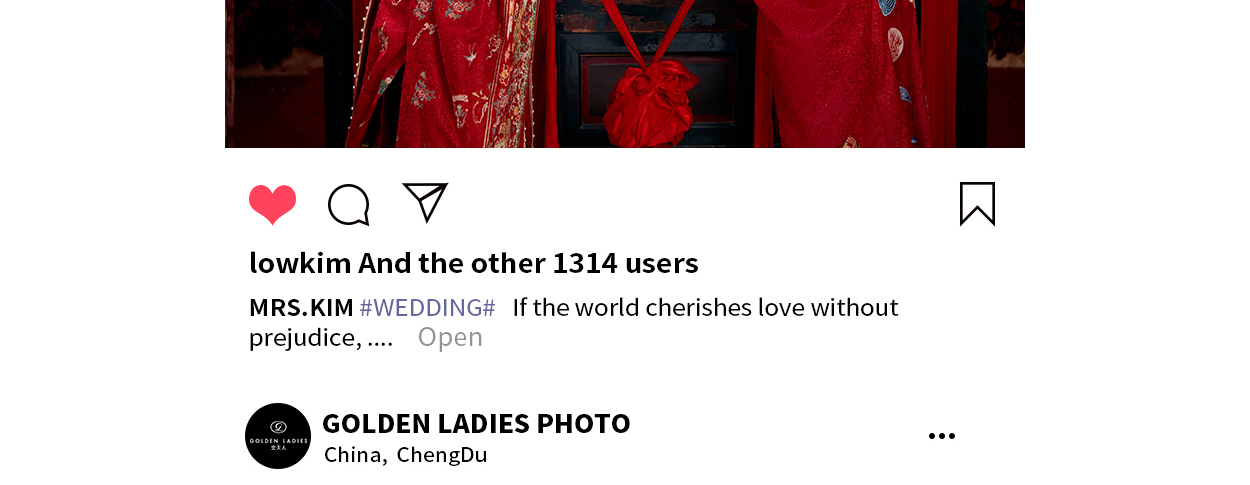This screenshot has height=485, width=1250.
Task: Select the truncated caption text
Action: 574,322
